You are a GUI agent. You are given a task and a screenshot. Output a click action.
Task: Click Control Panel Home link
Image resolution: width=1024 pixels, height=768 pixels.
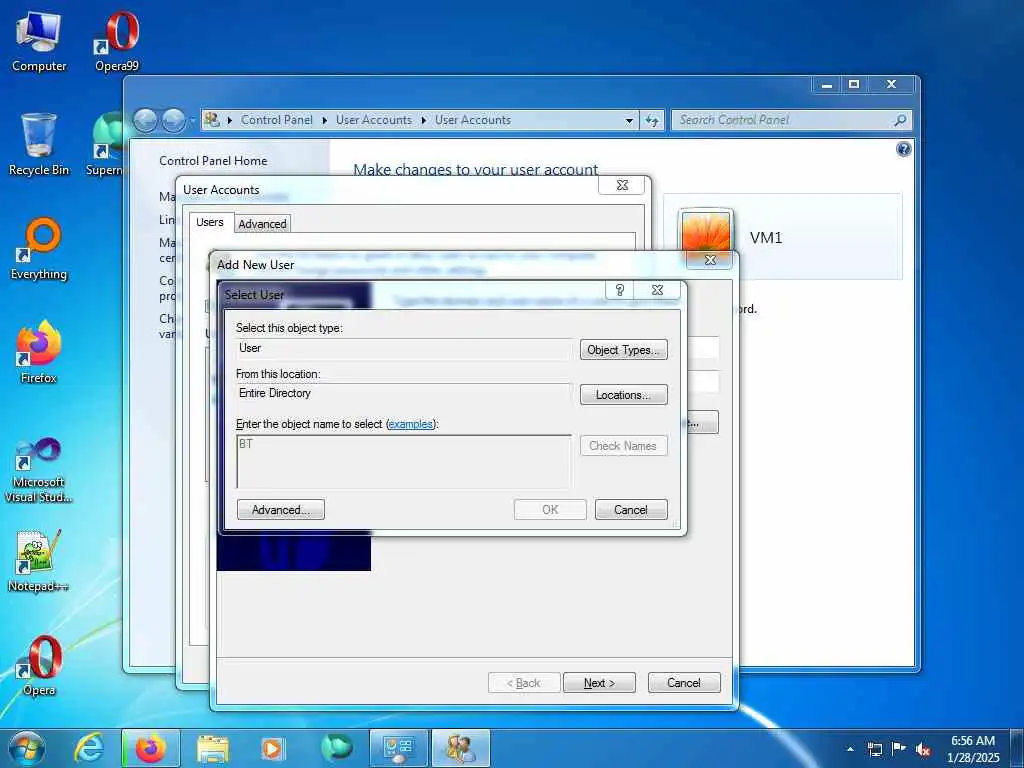pyautogui.click(x=213, y=161)
